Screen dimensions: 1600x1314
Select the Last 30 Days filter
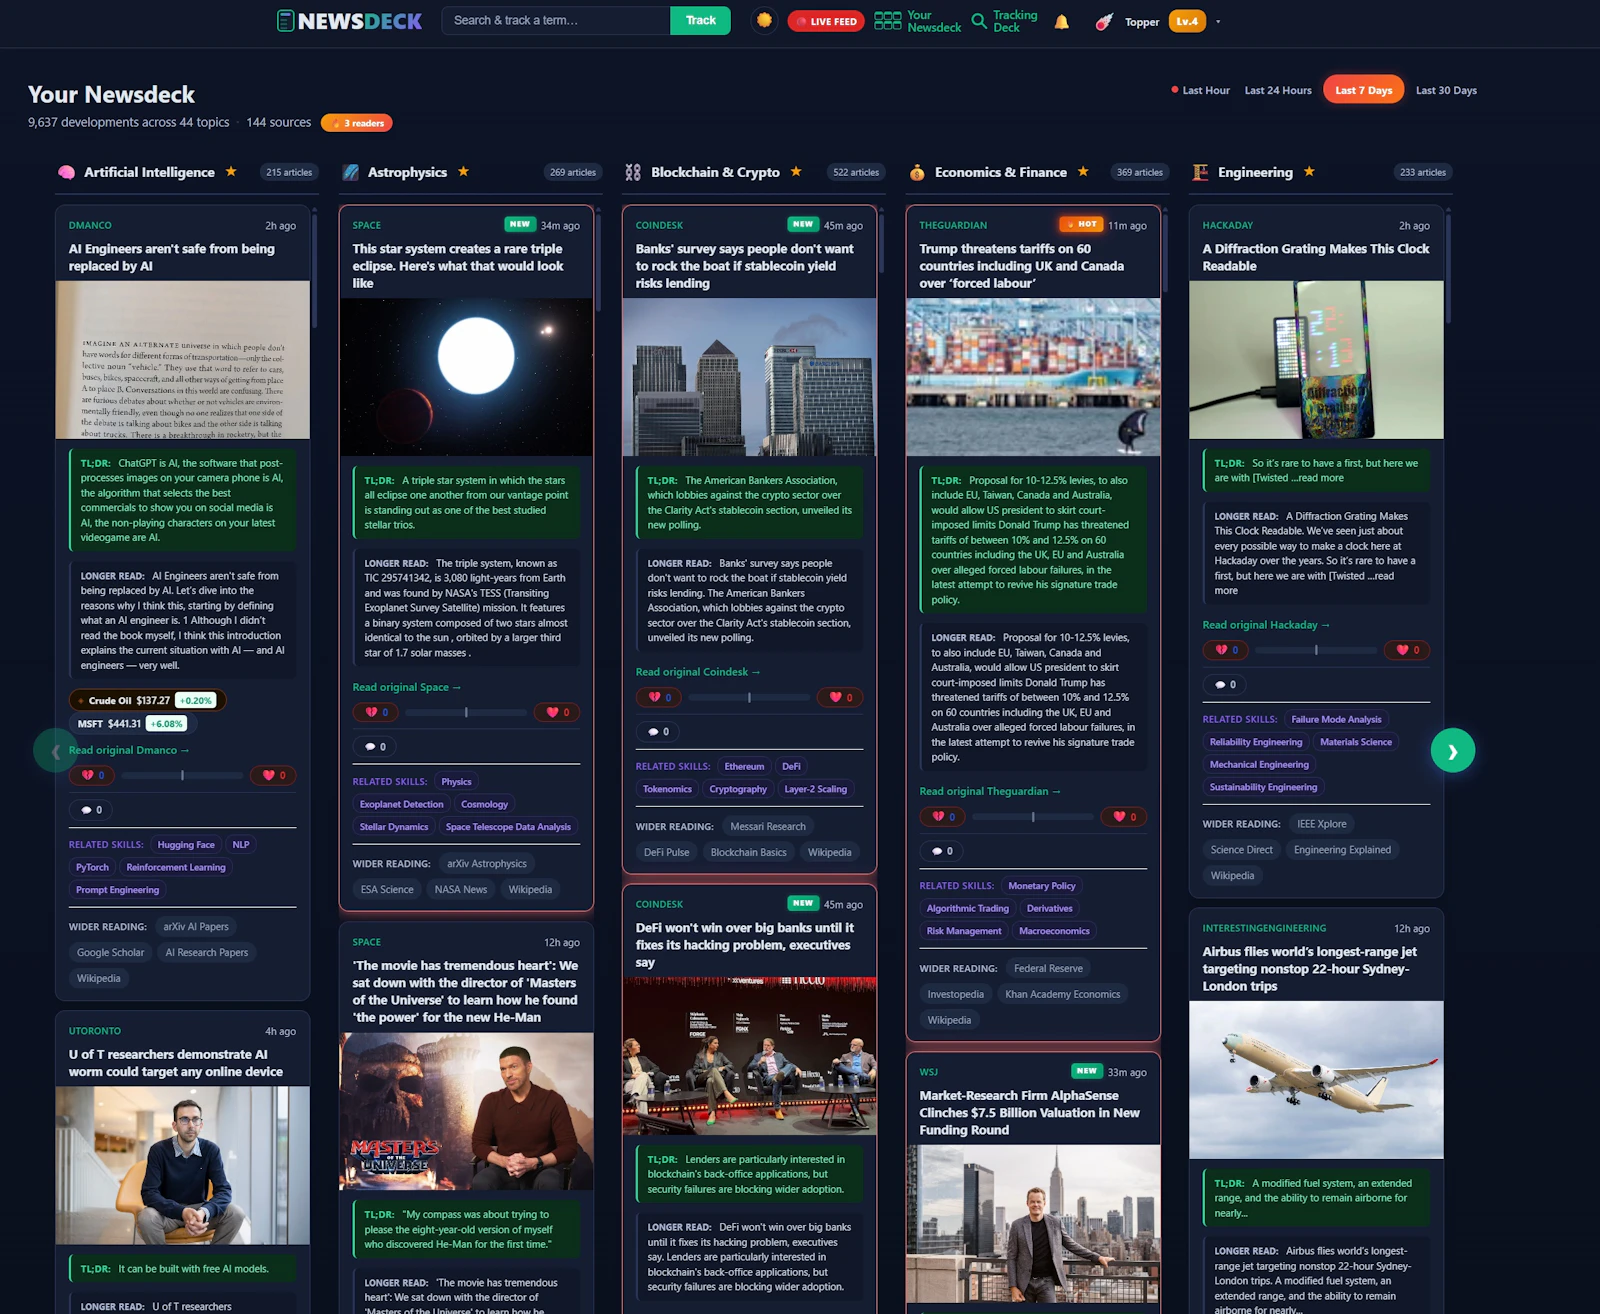tap(1446, 90)
